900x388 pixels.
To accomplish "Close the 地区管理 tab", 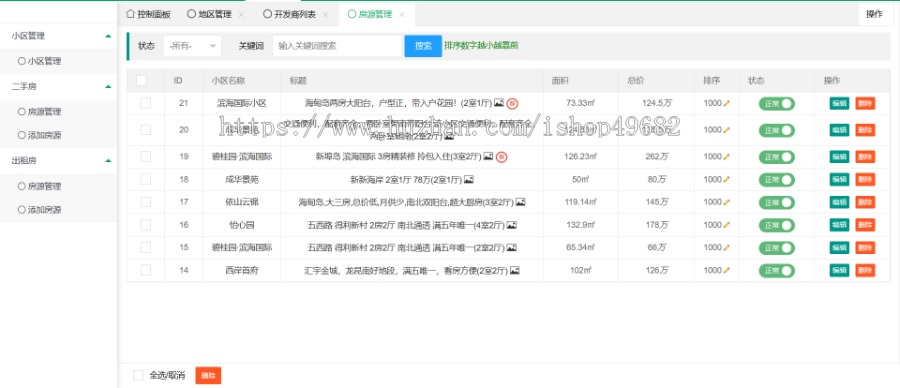I will click(241, 15).
